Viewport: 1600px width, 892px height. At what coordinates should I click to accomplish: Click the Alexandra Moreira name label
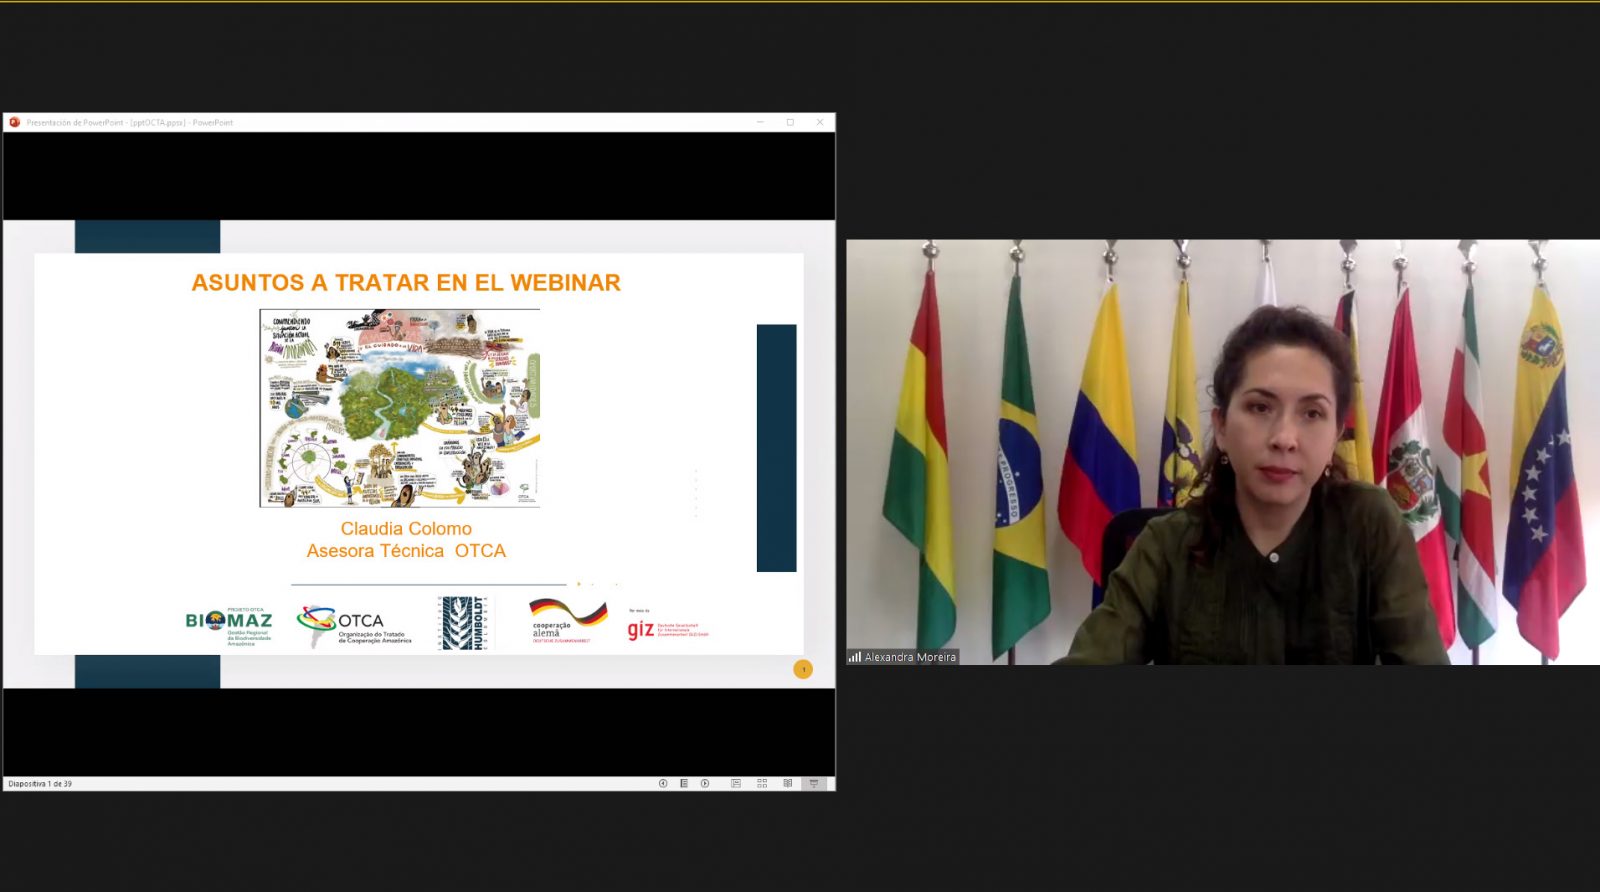coord(910,657)
